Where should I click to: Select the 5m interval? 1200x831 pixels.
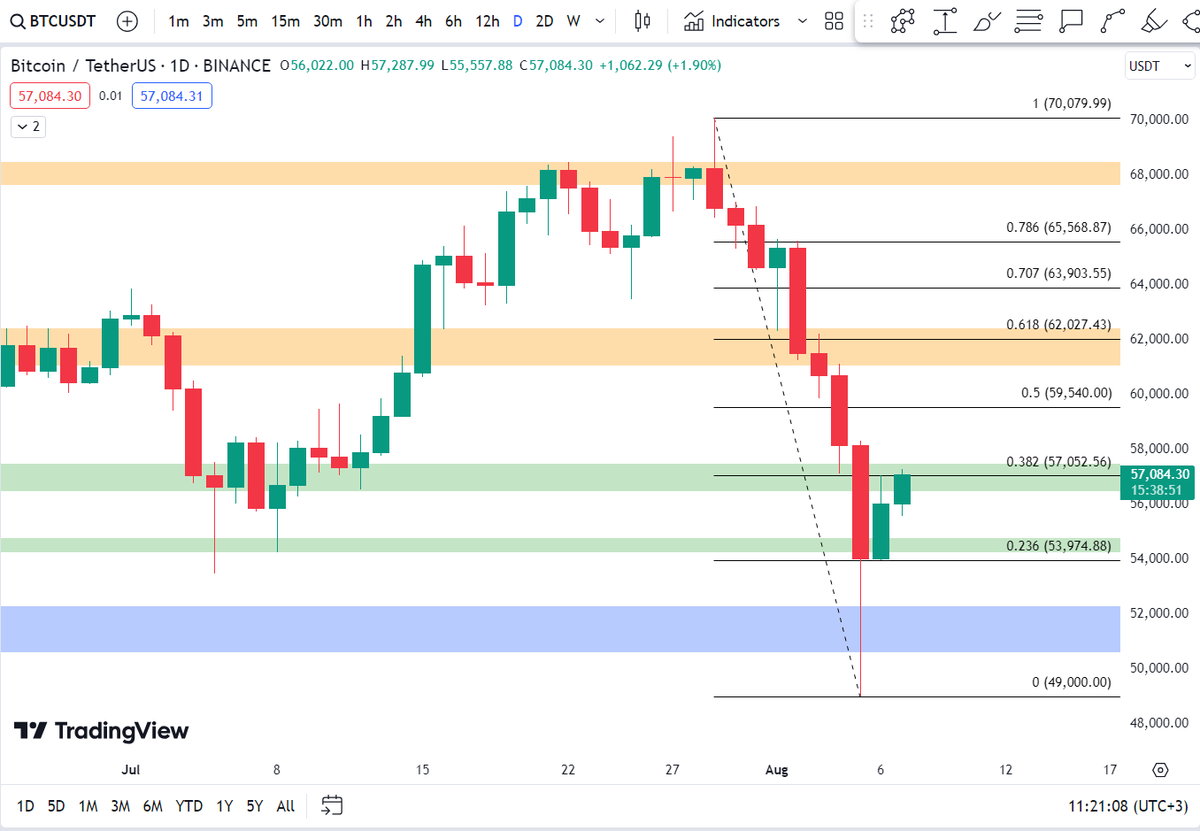pos(247,21)
